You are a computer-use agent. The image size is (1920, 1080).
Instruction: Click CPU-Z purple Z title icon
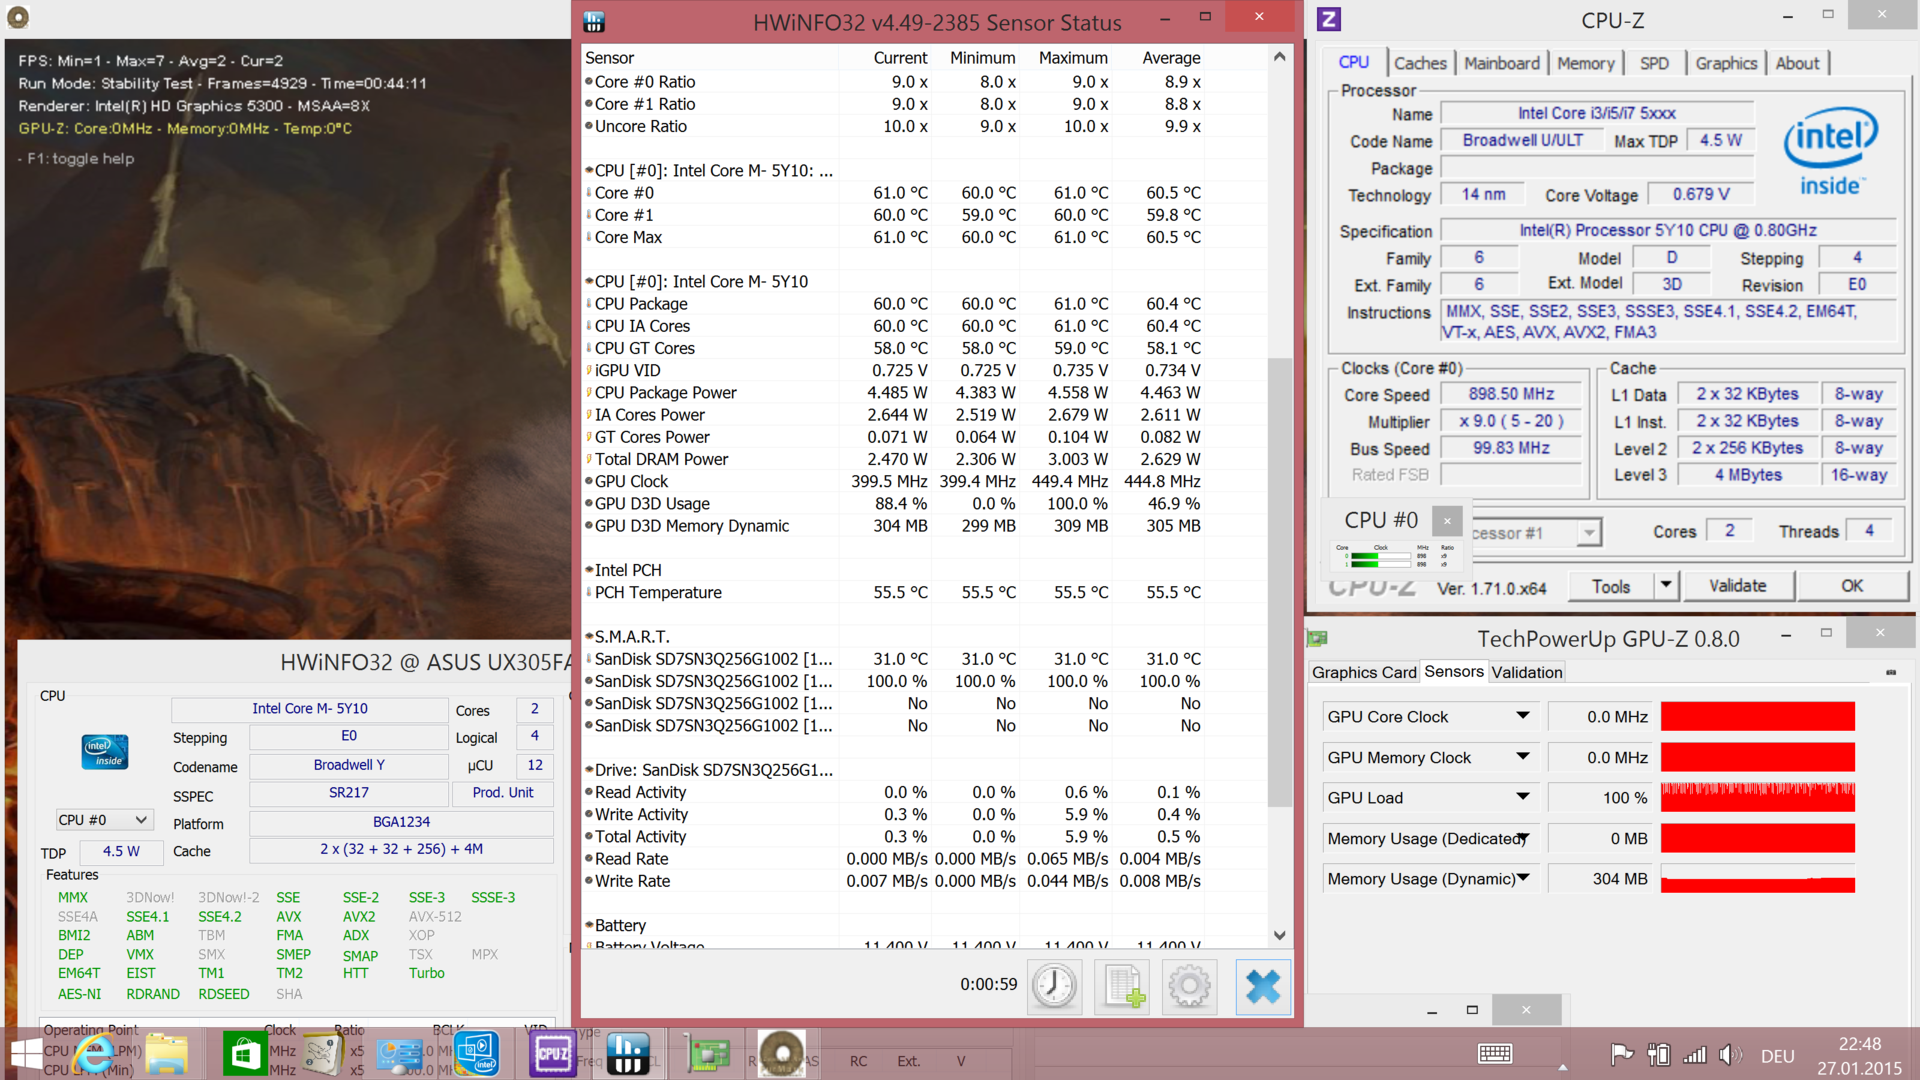click(1329, 18)
